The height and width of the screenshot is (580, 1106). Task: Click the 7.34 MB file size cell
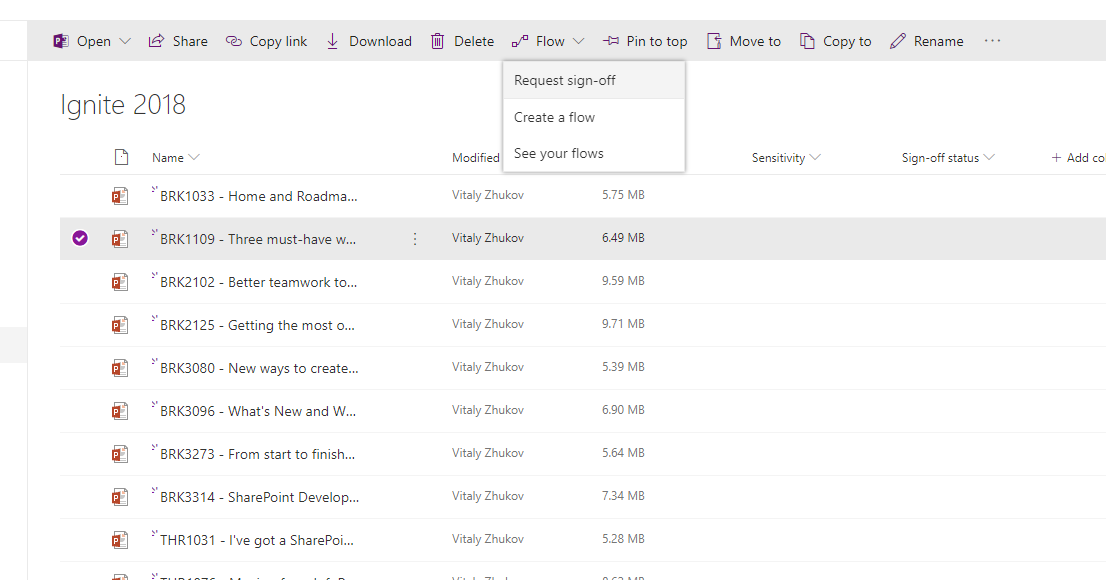pyautogui.click(x=624, y=496)
